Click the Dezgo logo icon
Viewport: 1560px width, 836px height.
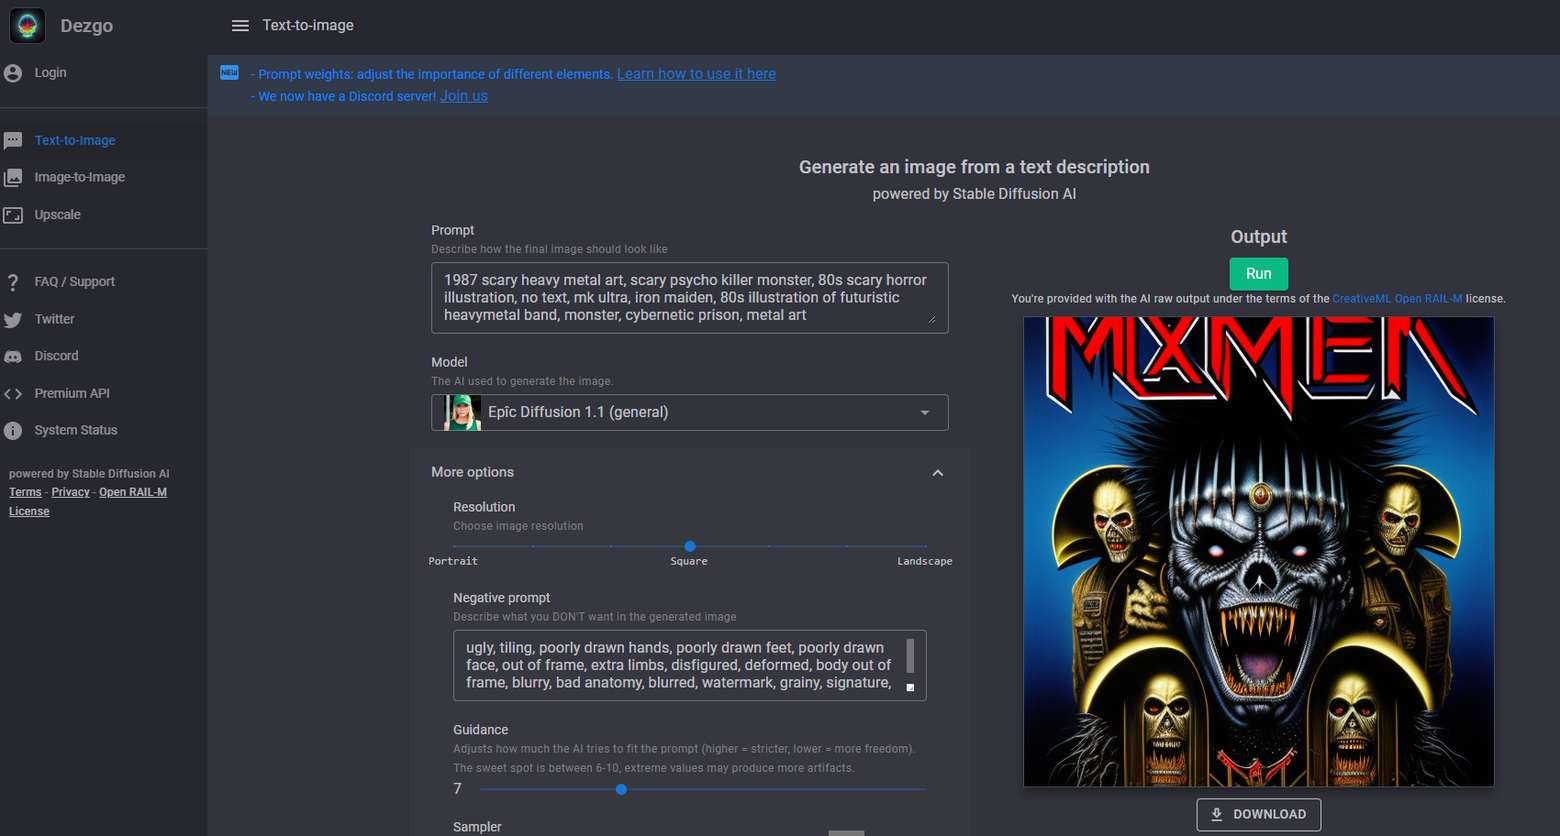coord(27,26)
